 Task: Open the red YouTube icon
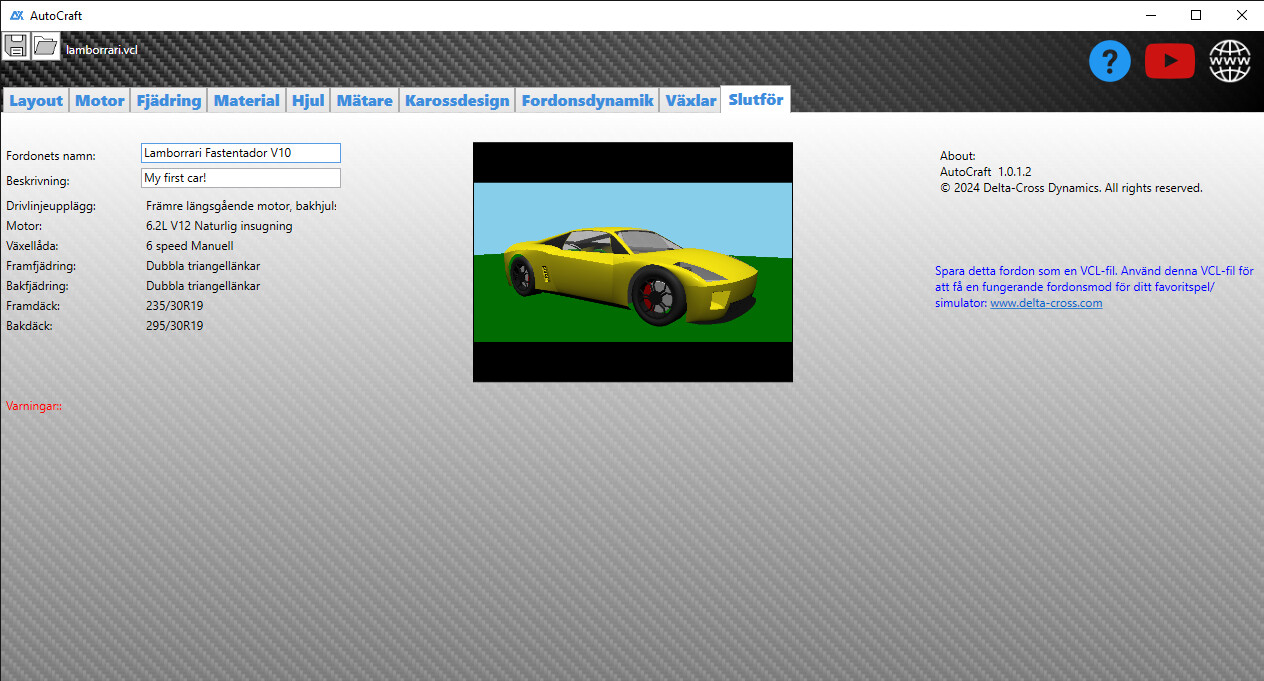(1169, 62)
